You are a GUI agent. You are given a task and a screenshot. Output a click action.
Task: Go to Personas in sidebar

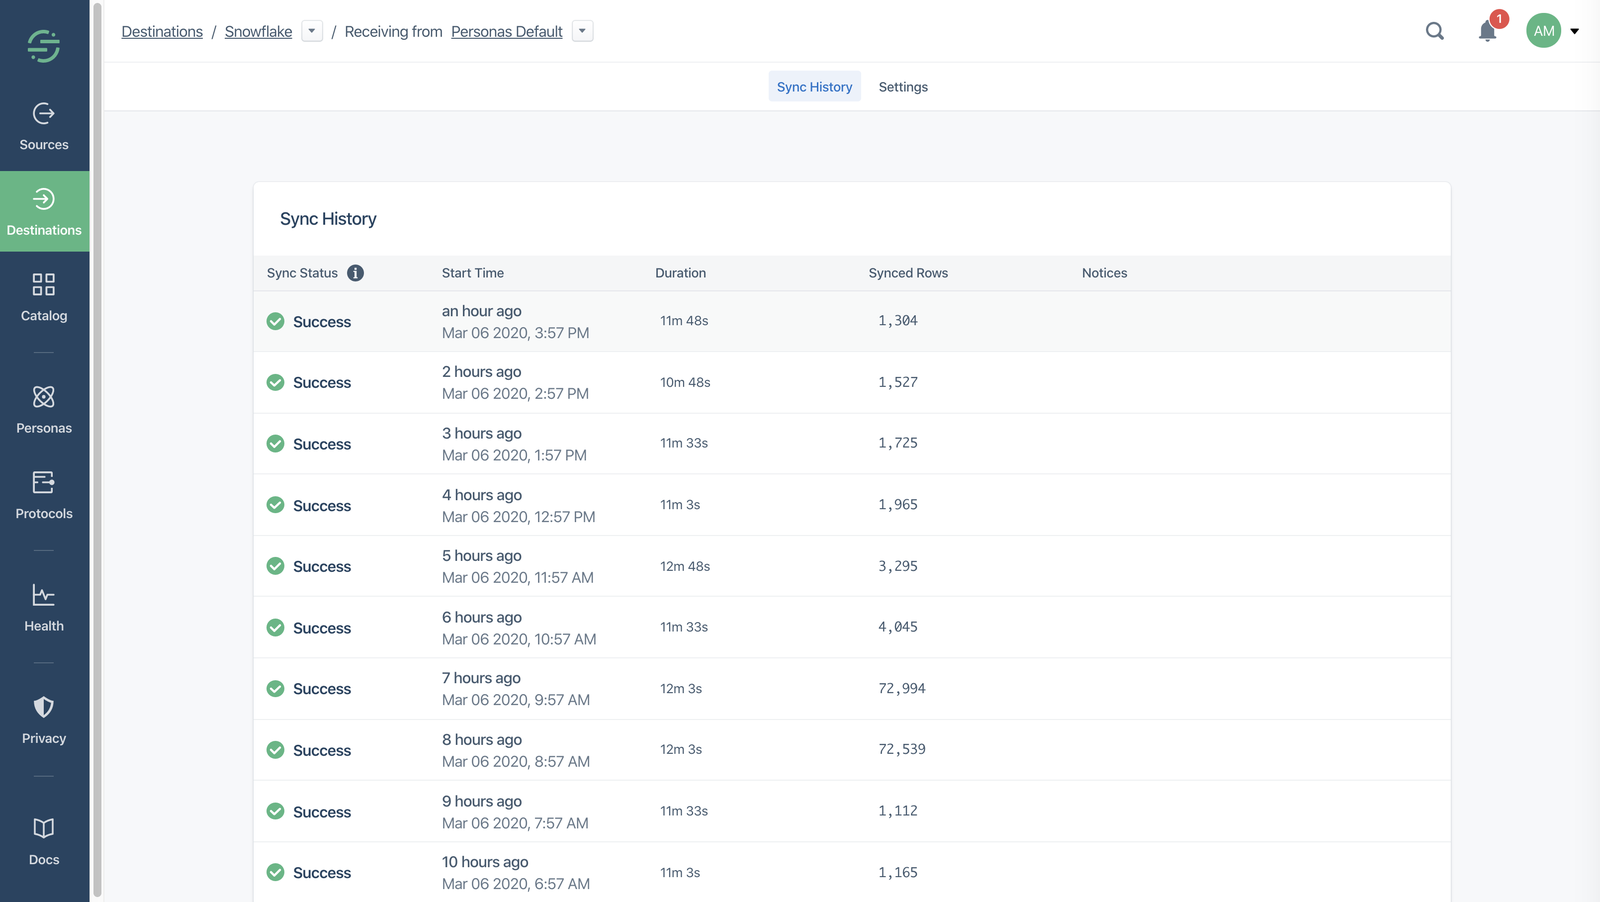[x=44, y=410]
